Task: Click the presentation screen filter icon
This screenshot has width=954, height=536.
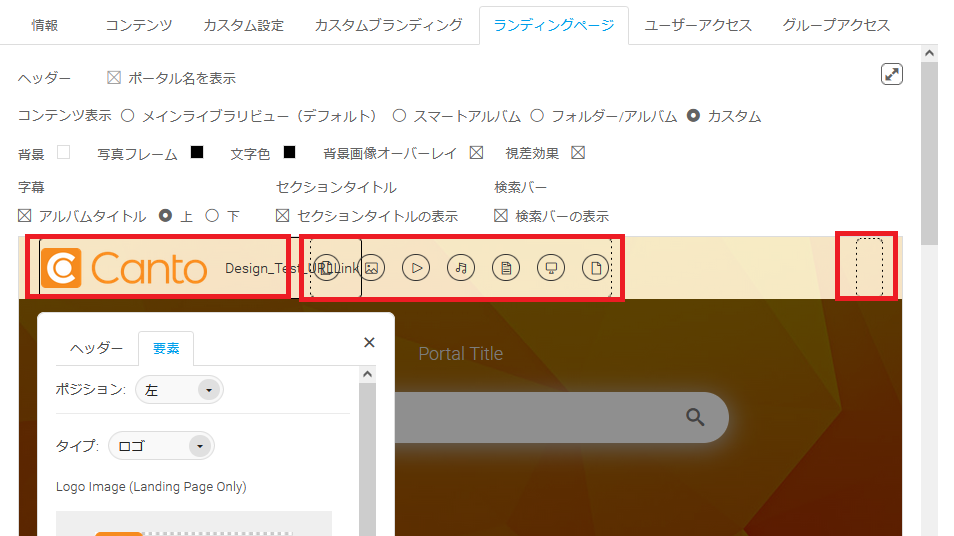Action: (551, 268)
